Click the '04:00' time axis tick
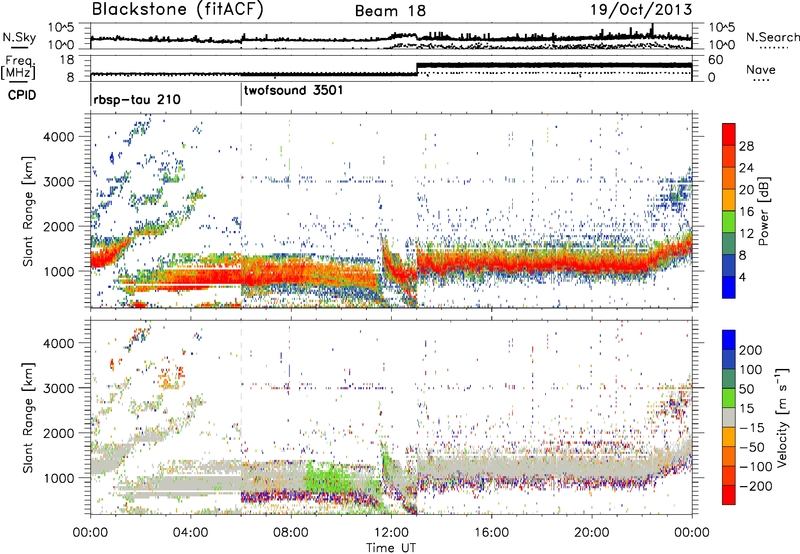 tap(190, 533)
